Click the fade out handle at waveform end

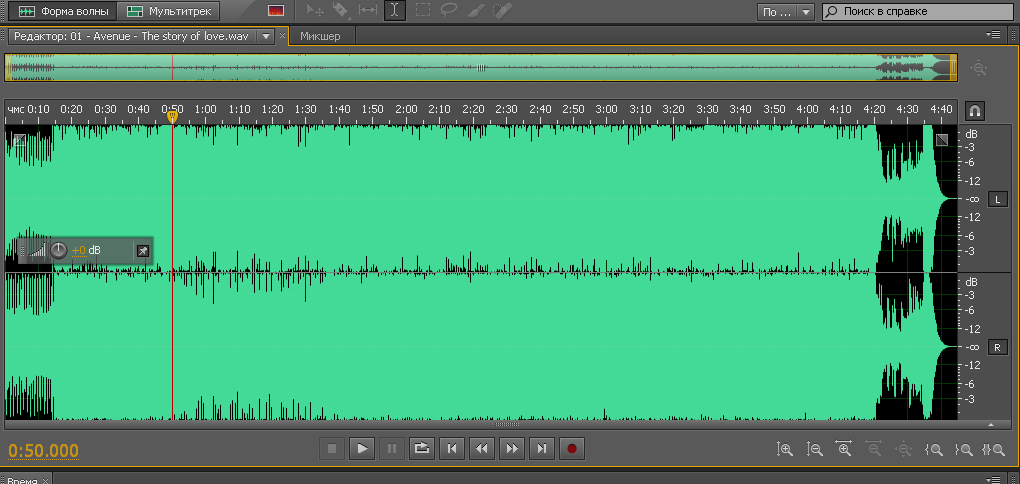[x=942, y=140]
